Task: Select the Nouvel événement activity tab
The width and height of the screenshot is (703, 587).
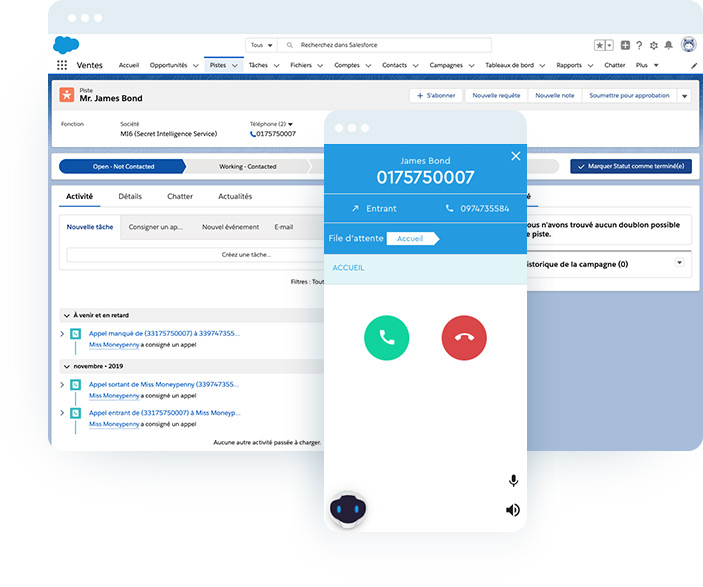Action: pos(230,227)
